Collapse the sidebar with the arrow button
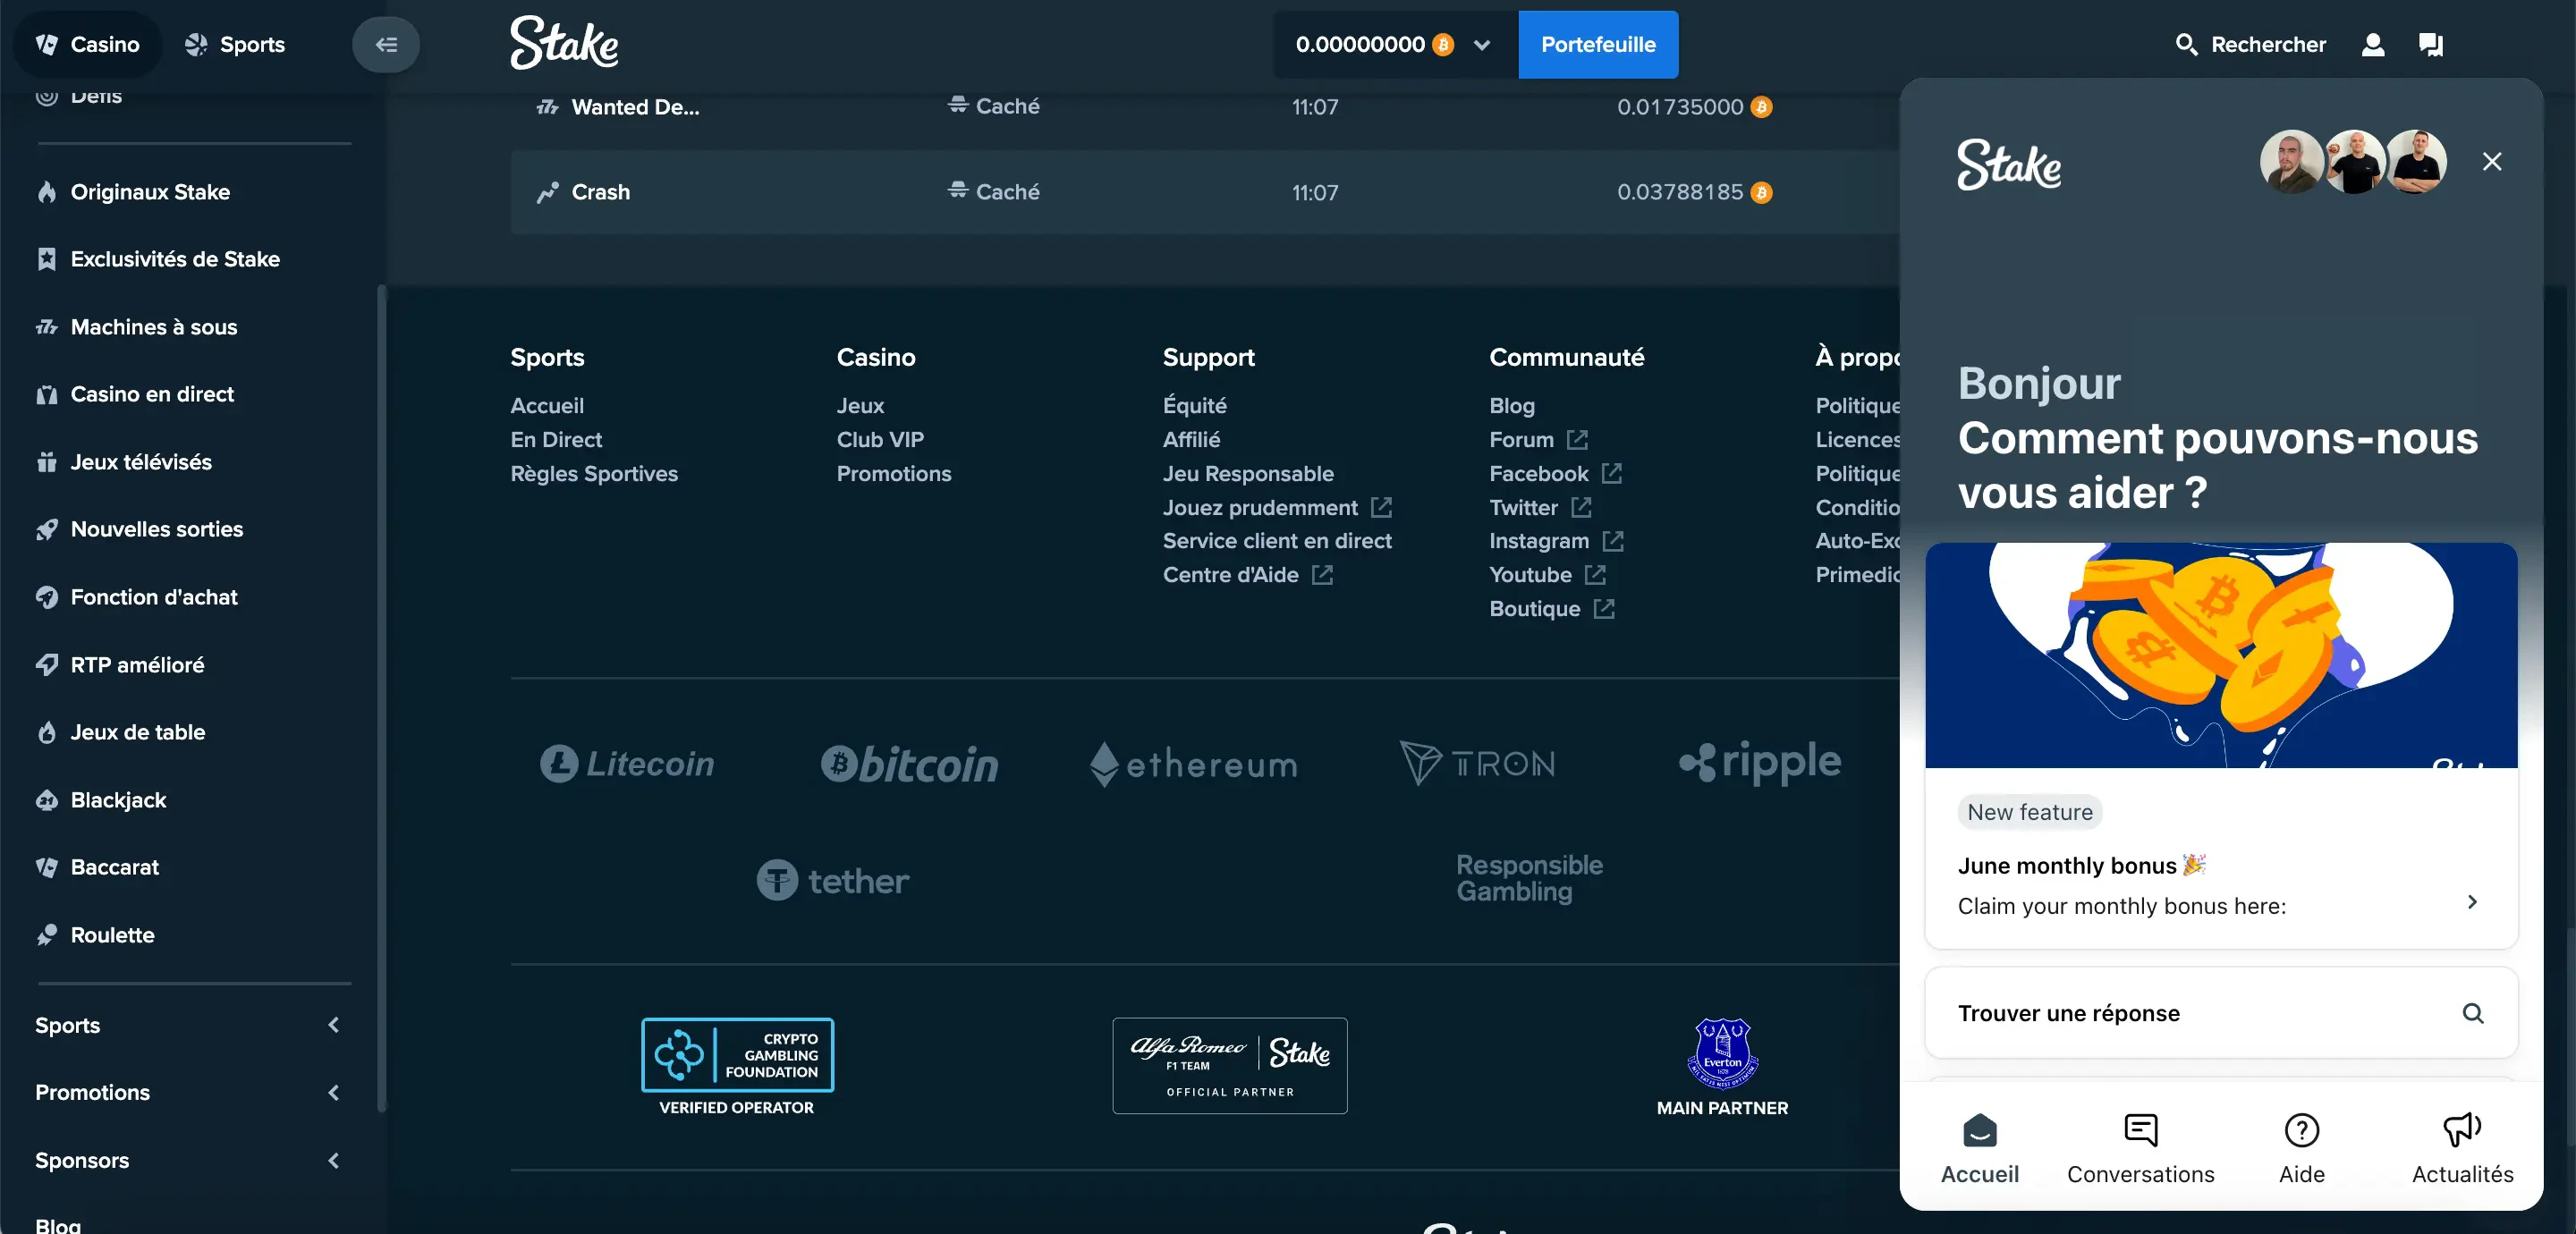2576x1234 pixels. click(x=386, y=44)
